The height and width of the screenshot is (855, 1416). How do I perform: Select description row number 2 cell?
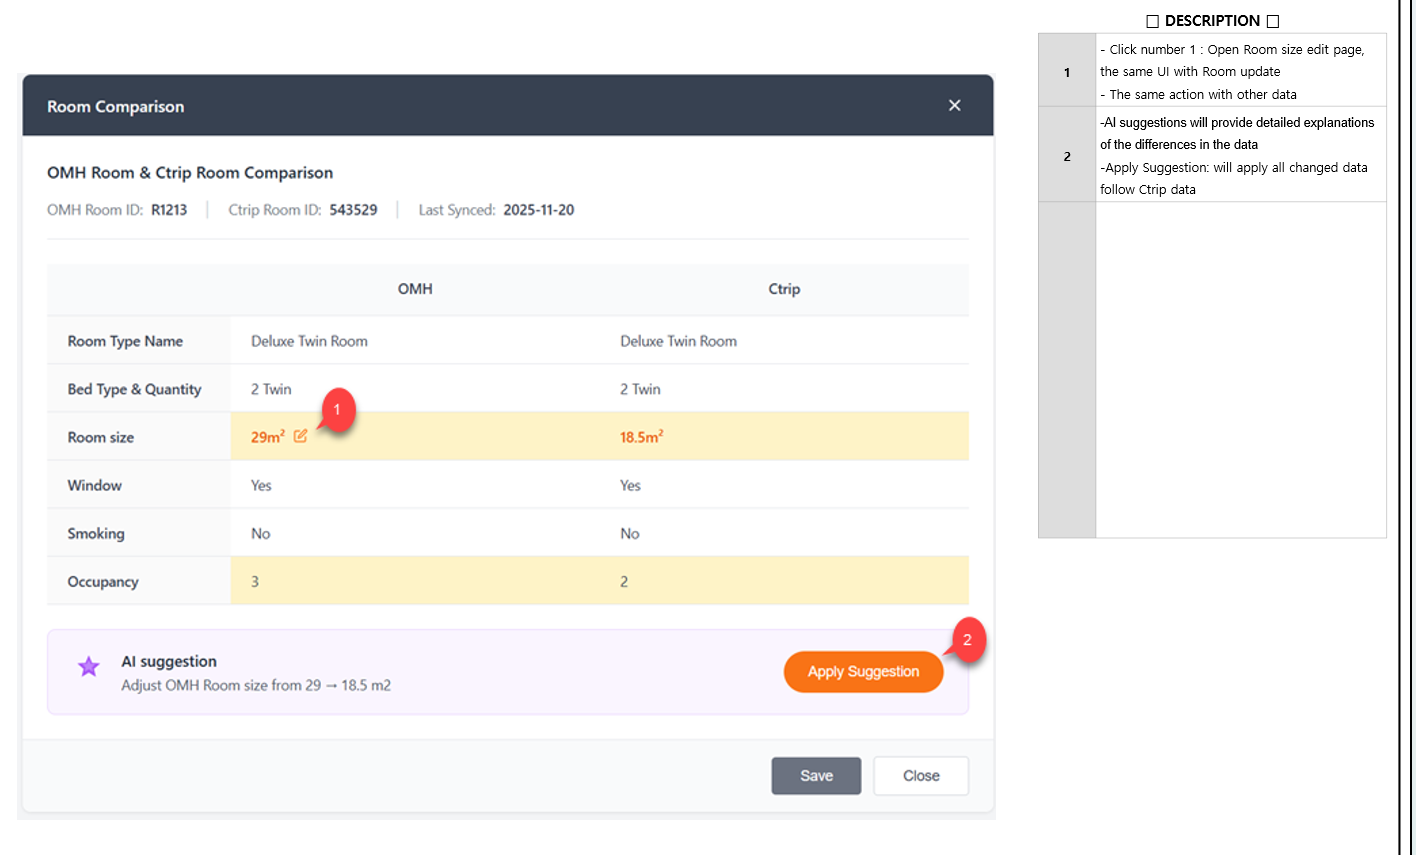[1067, 156]
